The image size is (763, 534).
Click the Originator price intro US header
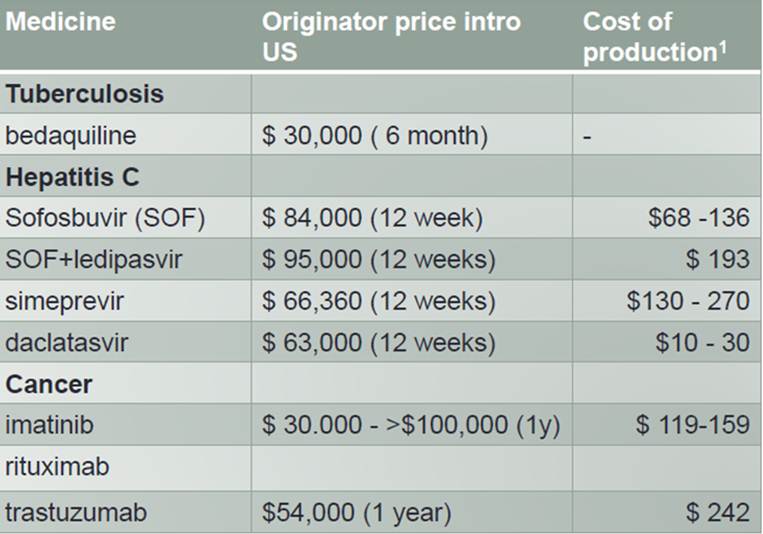point(391,36)
